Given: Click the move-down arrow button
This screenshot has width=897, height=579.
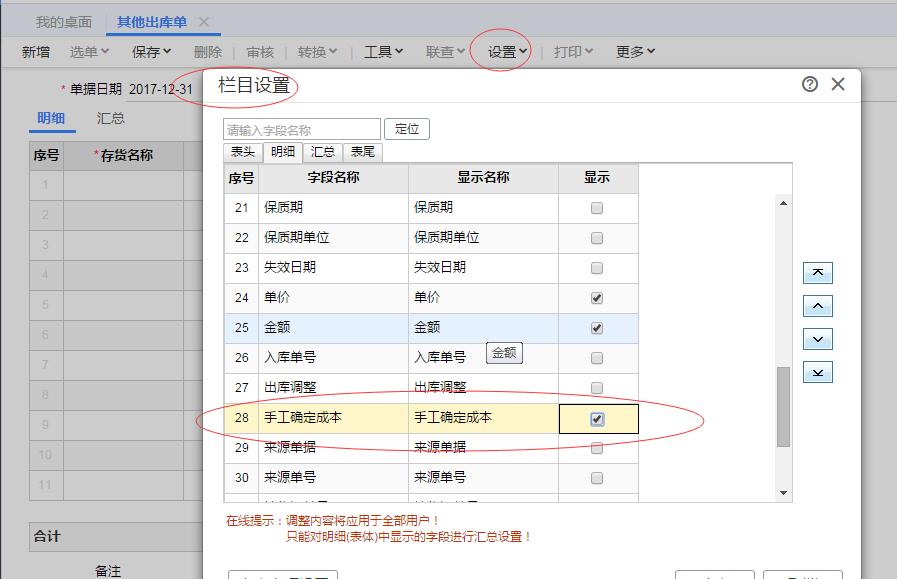Looking at the screenshot, I should 817,339.
